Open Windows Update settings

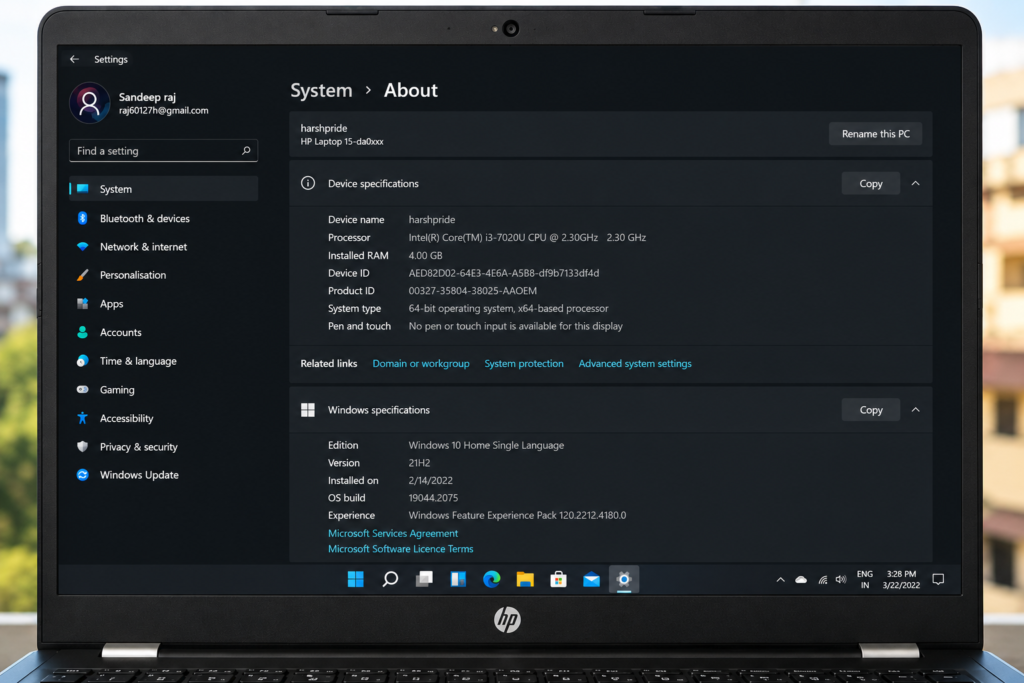pos(163,475)
